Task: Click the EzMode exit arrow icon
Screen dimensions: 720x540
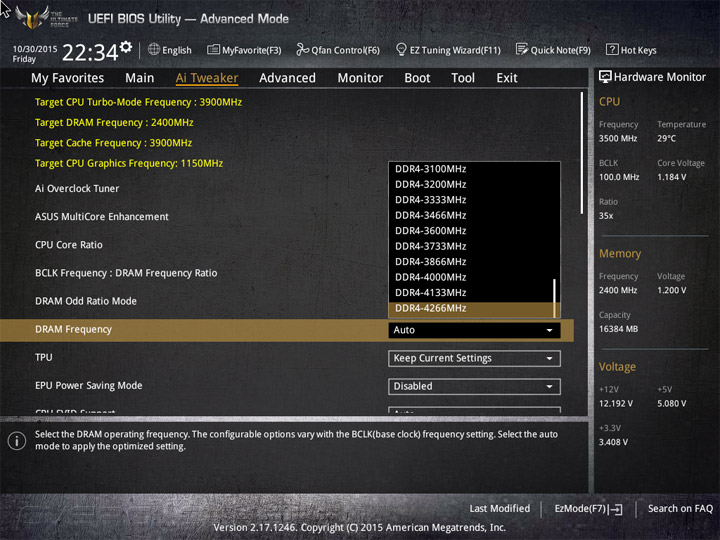Action: coord(616,509)
